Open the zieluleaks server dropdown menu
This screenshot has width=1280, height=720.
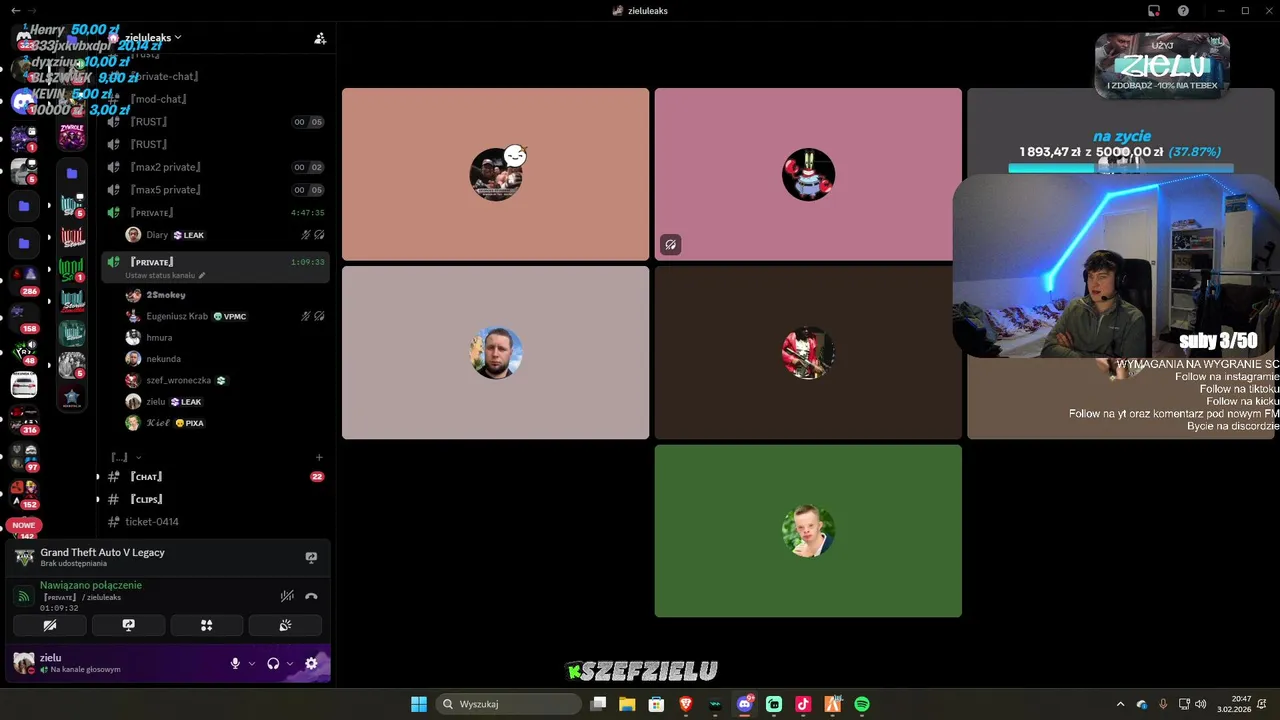[x=152, y=37]
